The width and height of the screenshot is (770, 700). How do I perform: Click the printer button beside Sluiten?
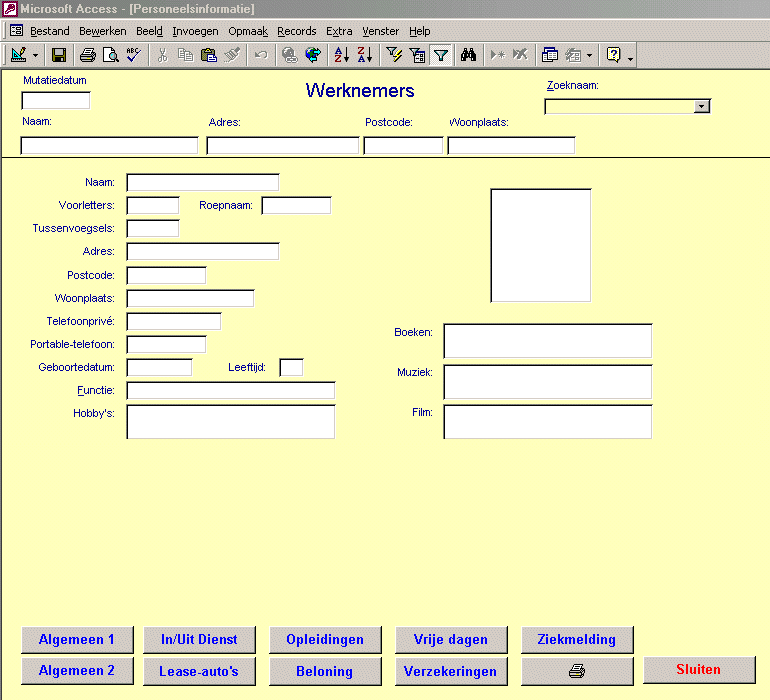tap(577, 671)
